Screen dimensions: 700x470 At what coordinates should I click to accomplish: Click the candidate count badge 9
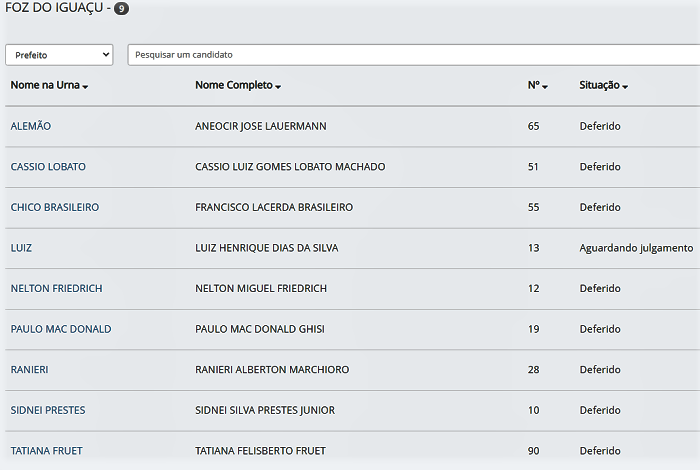point(121,9)
